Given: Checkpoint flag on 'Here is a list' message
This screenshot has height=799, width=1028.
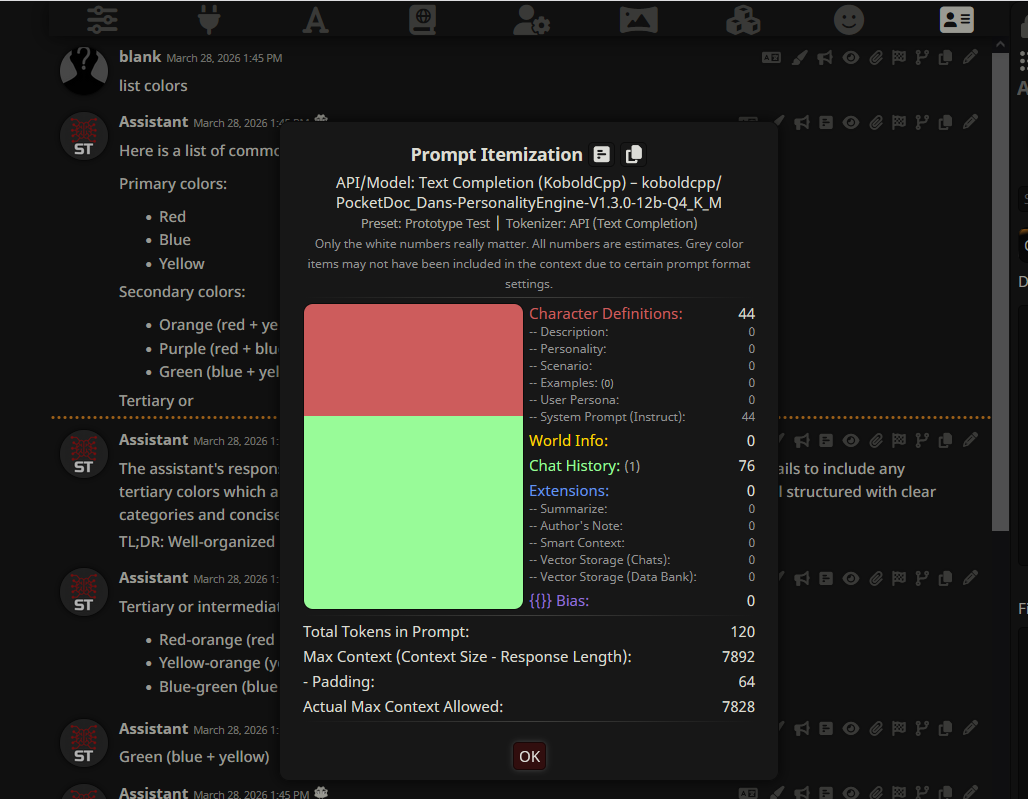Looking at the screenshot, I should pyautogui.click(x=899, y=123).
